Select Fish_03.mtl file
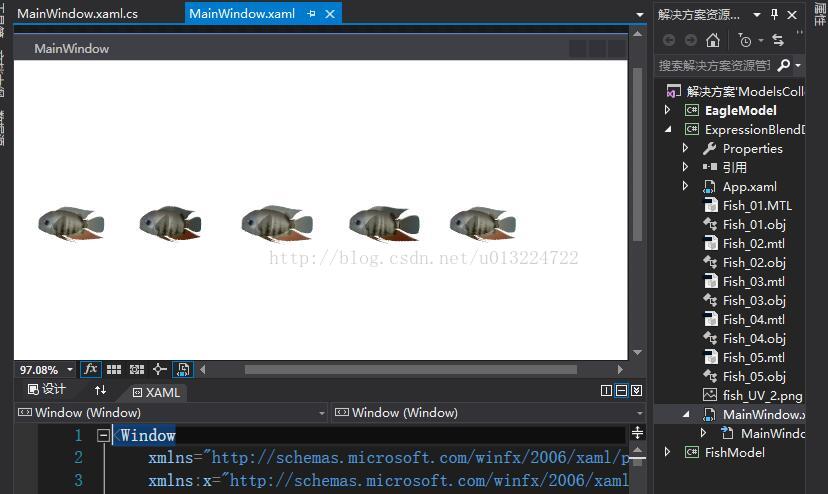The height and width of the screenshot is (494, 828). pyautogui.click(x=754, y=282)
